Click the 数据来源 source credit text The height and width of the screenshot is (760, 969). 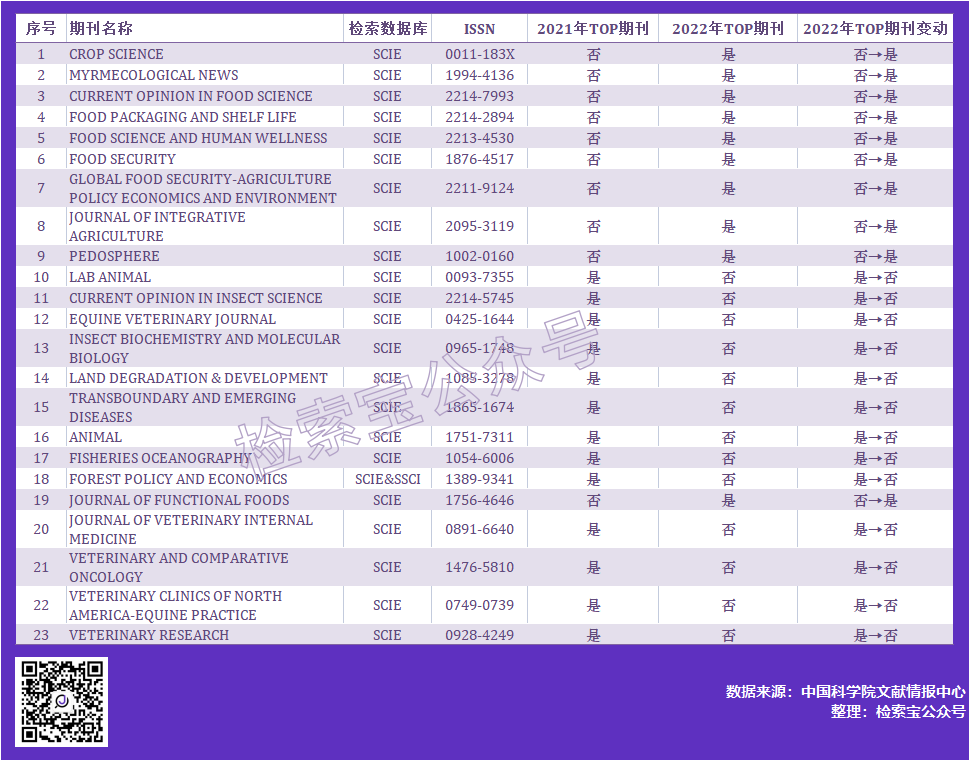click(x=845, y=692)
